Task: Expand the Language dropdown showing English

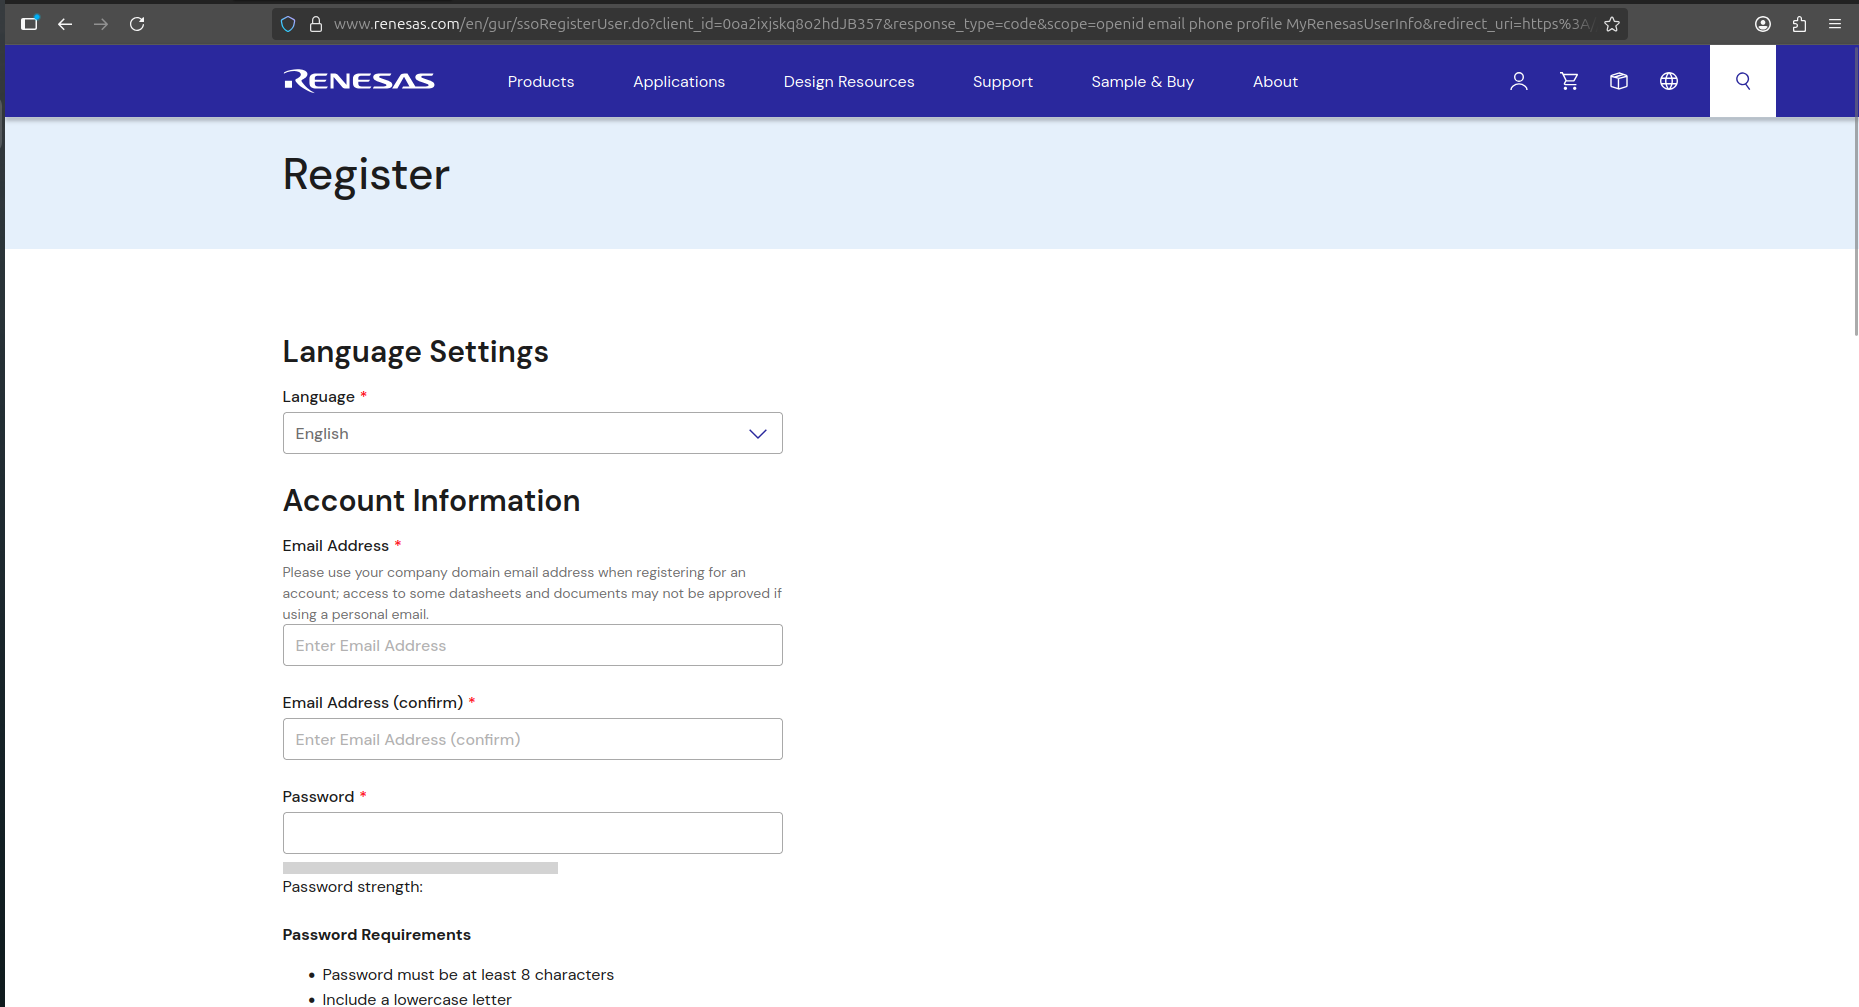Action: click(532, 433)
